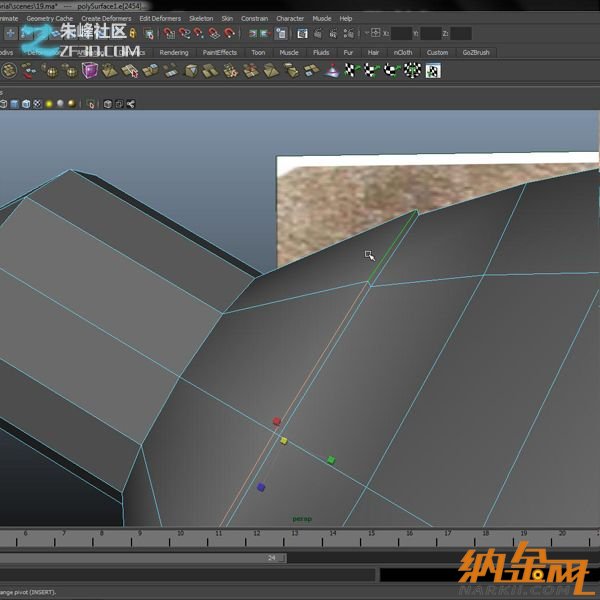Open the Create Deformers menu
The image size is (600, 600).
[x=105, y=18]
